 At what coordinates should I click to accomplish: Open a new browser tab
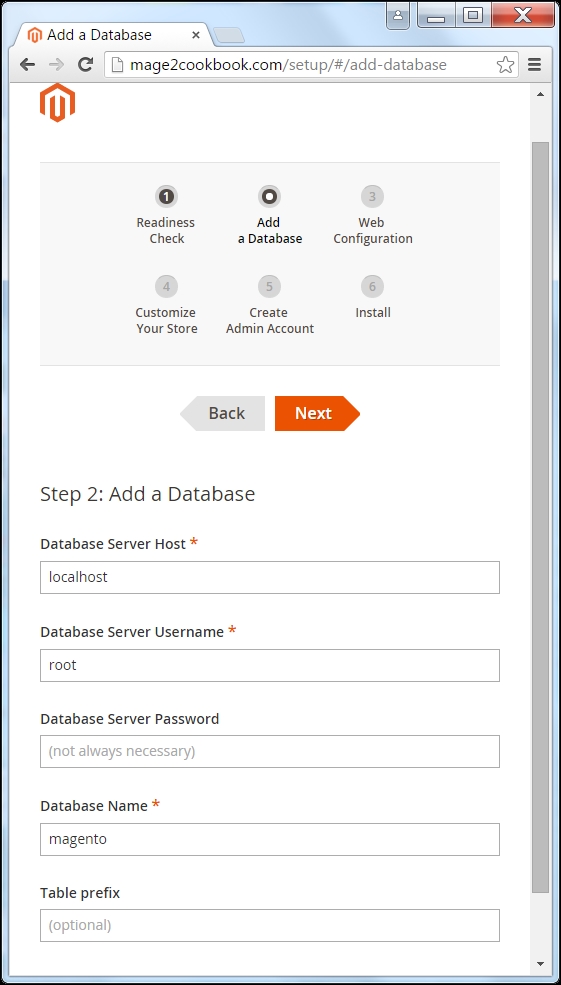tap(229, 35)
